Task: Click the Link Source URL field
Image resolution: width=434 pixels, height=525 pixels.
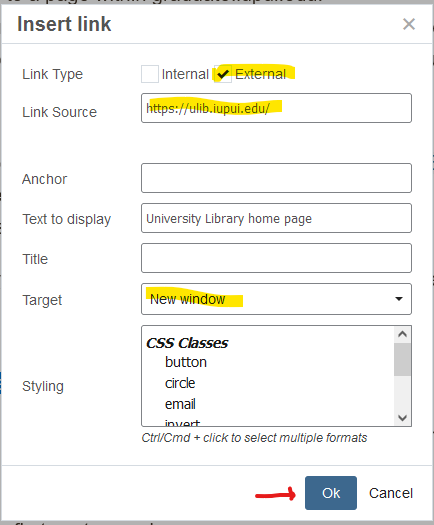Action: point(276,108)
